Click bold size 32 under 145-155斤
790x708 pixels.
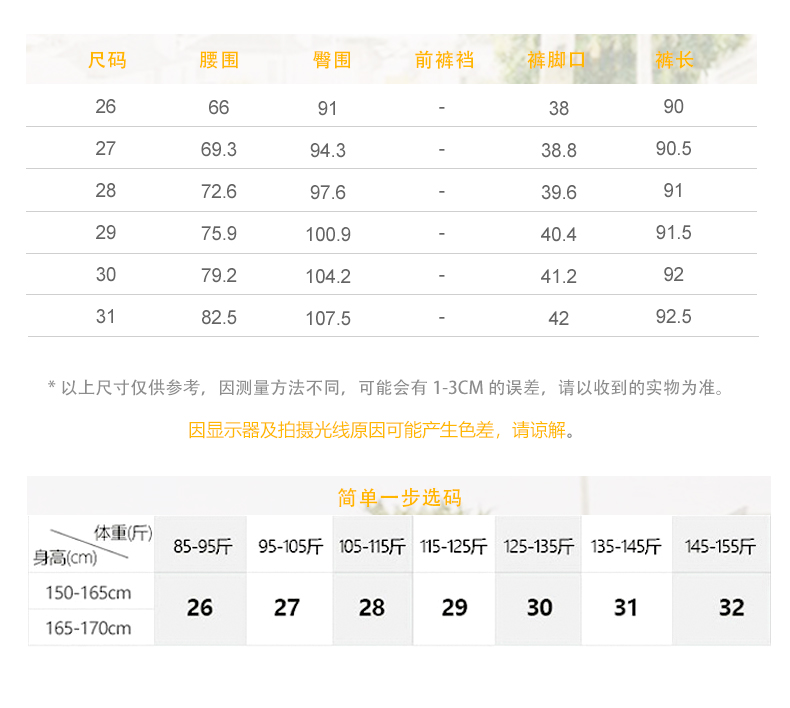pyautogui.click(x=732, y=608)
